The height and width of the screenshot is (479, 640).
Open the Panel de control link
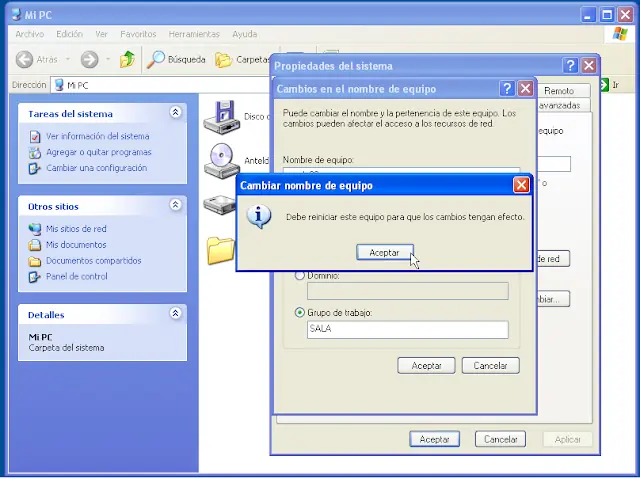point(76,276)
